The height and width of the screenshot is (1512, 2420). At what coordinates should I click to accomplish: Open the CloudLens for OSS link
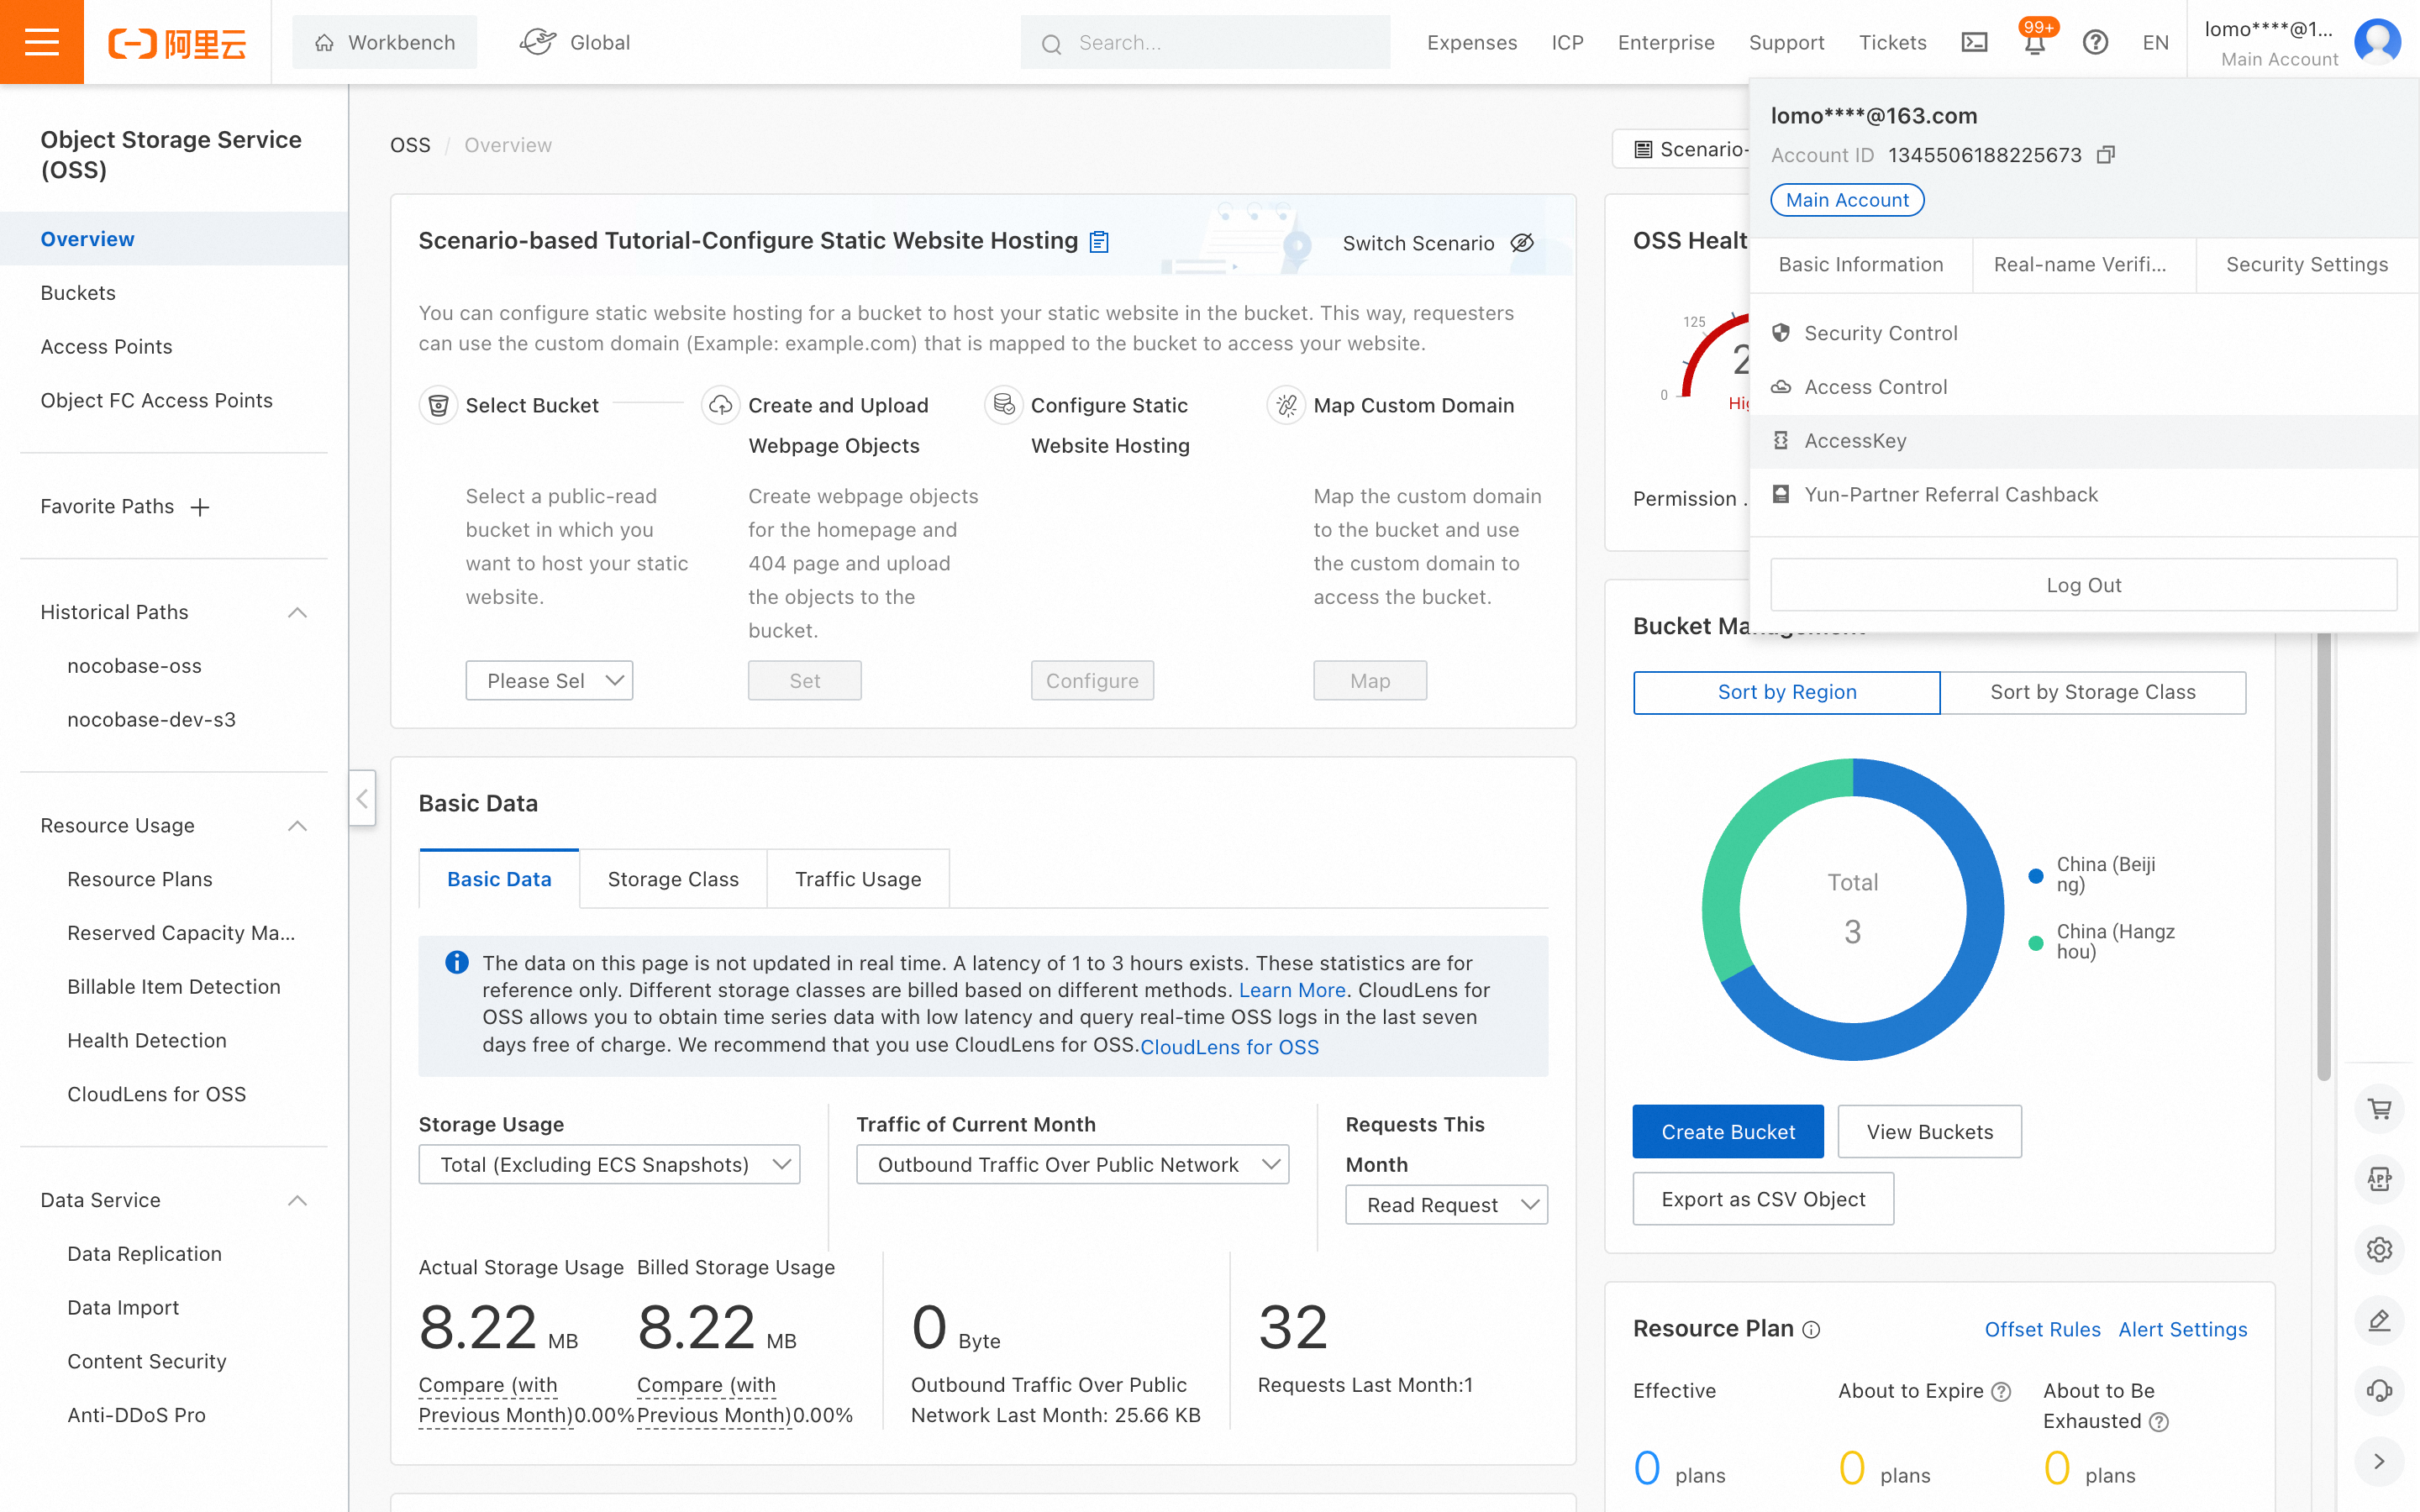(1229, 1046)
